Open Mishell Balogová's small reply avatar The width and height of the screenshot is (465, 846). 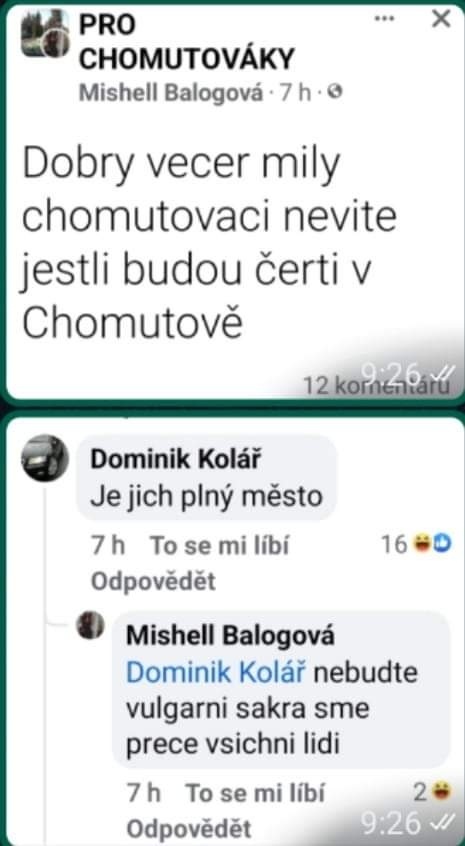click(x=91, y=625)
